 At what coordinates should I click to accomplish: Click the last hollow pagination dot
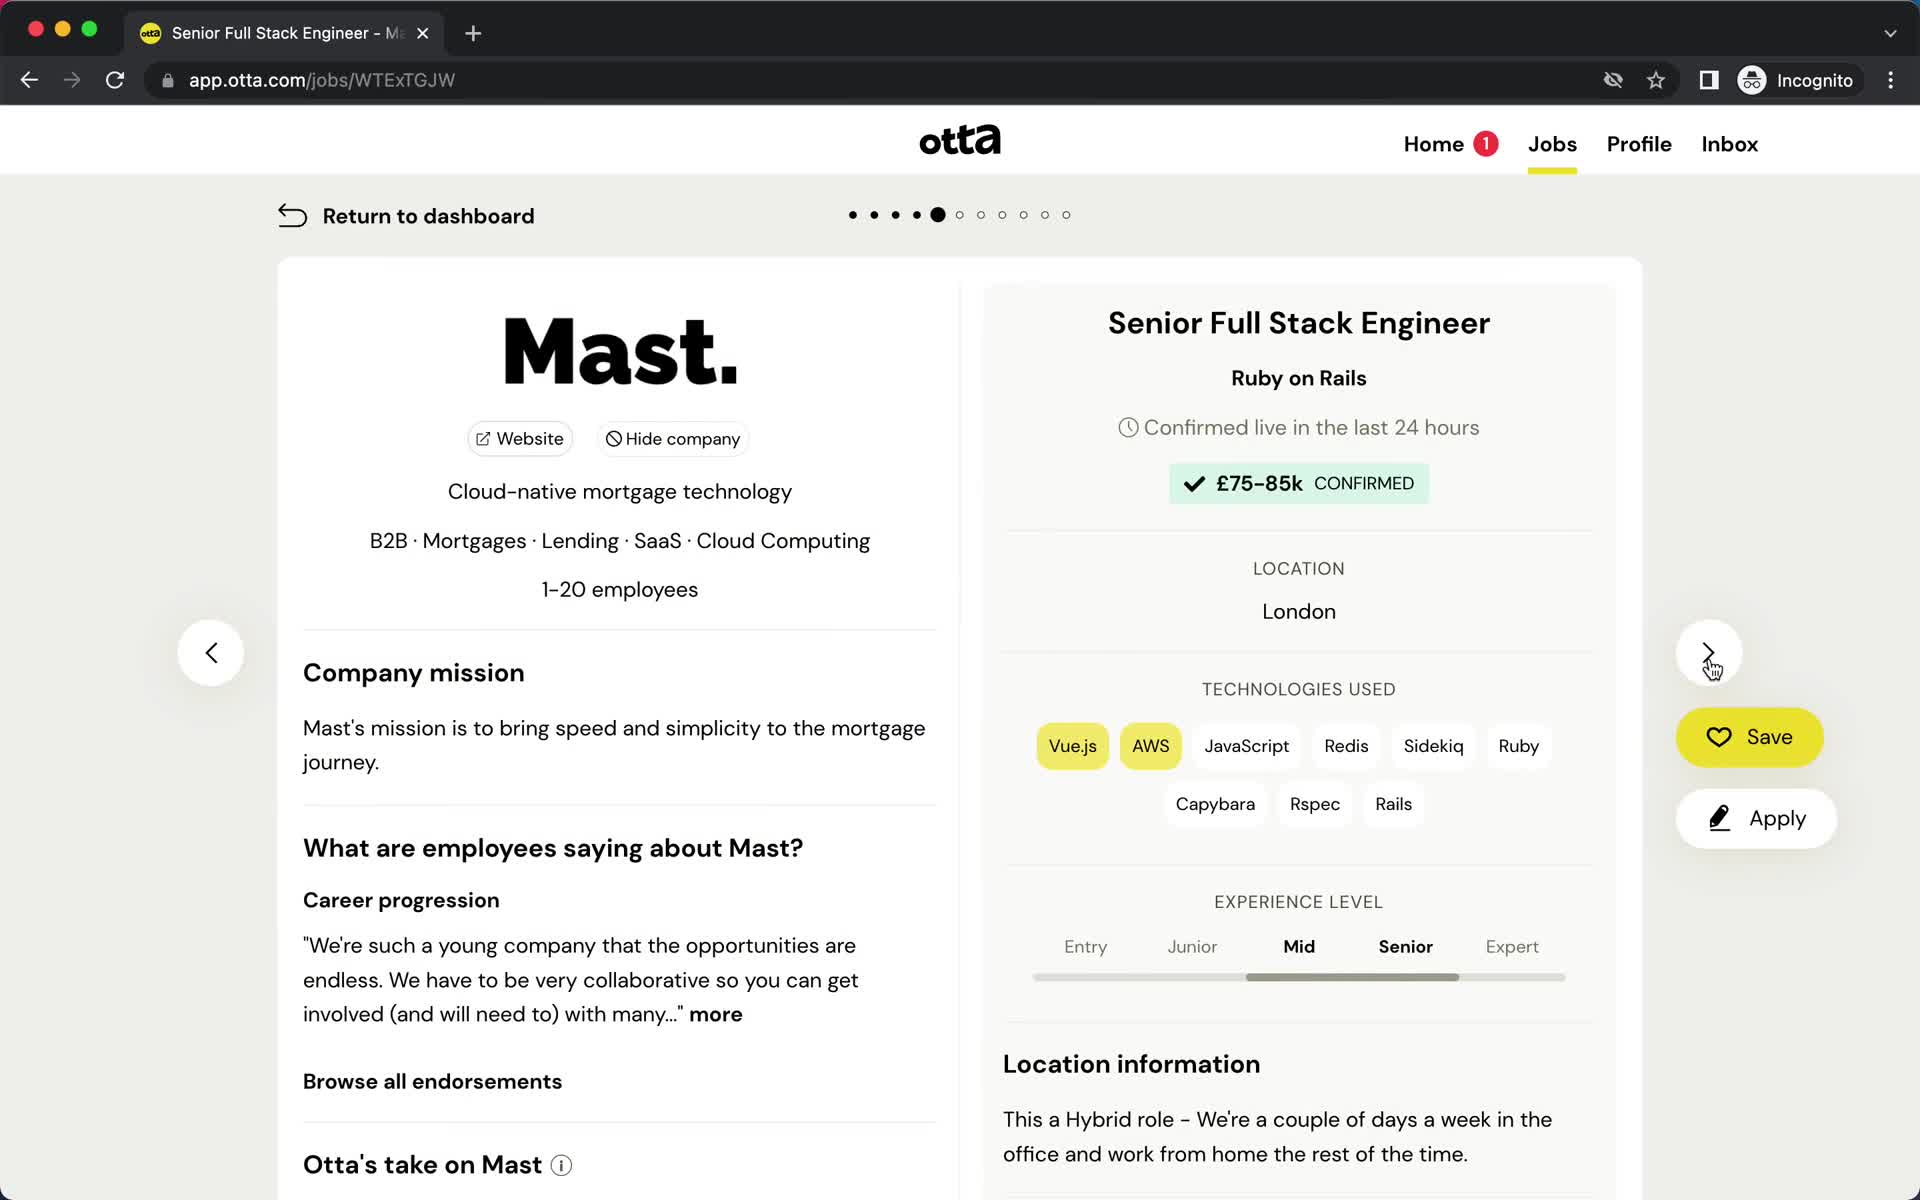click(x=1066, y=215)
